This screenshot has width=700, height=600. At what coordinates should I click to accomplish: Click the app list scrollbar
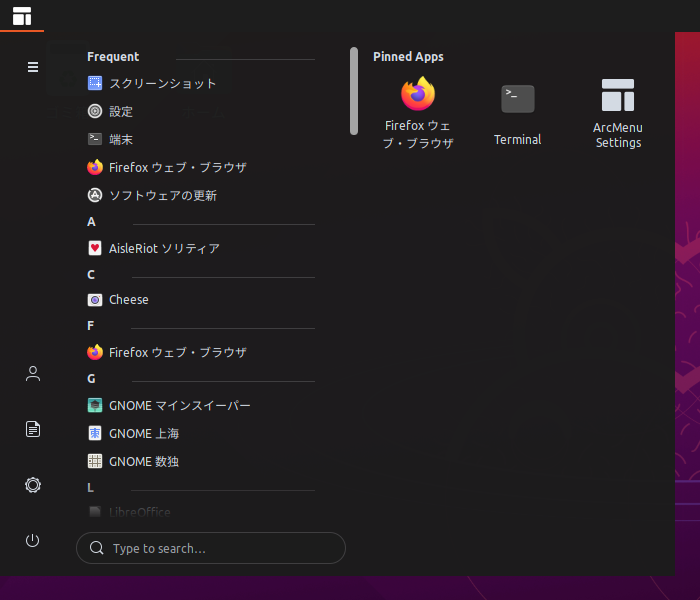point(354,91)
